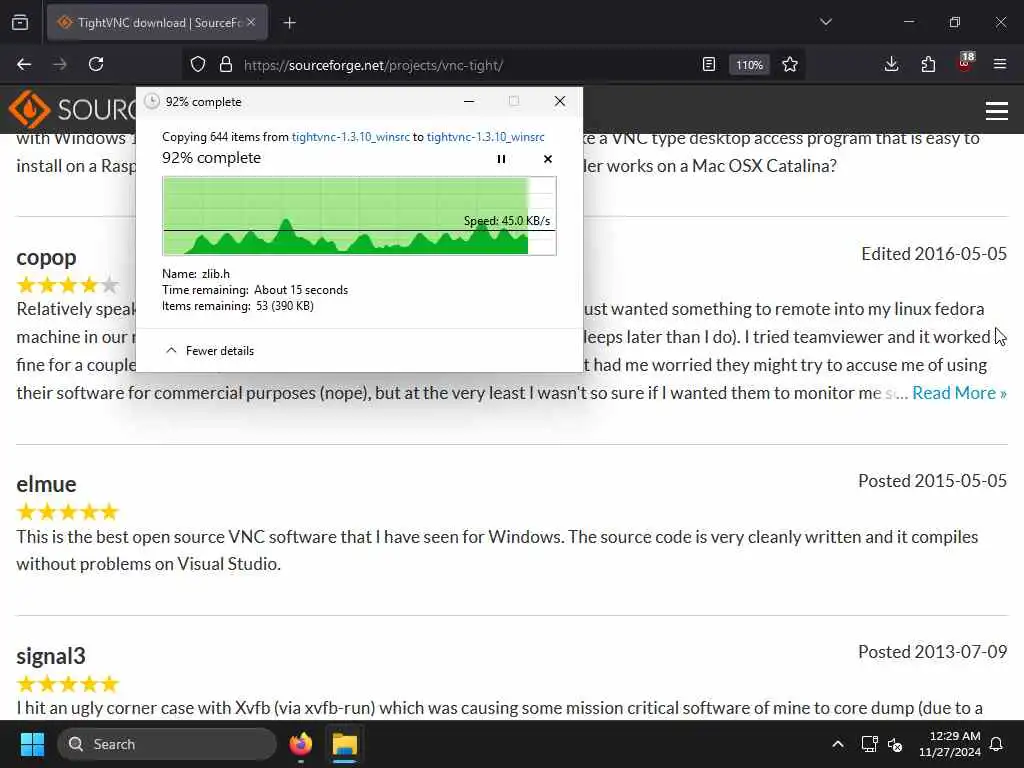The height and width of the screenshot is (768, 1024).
Task: Click the file name zlib.h
Action: (216, 274)
